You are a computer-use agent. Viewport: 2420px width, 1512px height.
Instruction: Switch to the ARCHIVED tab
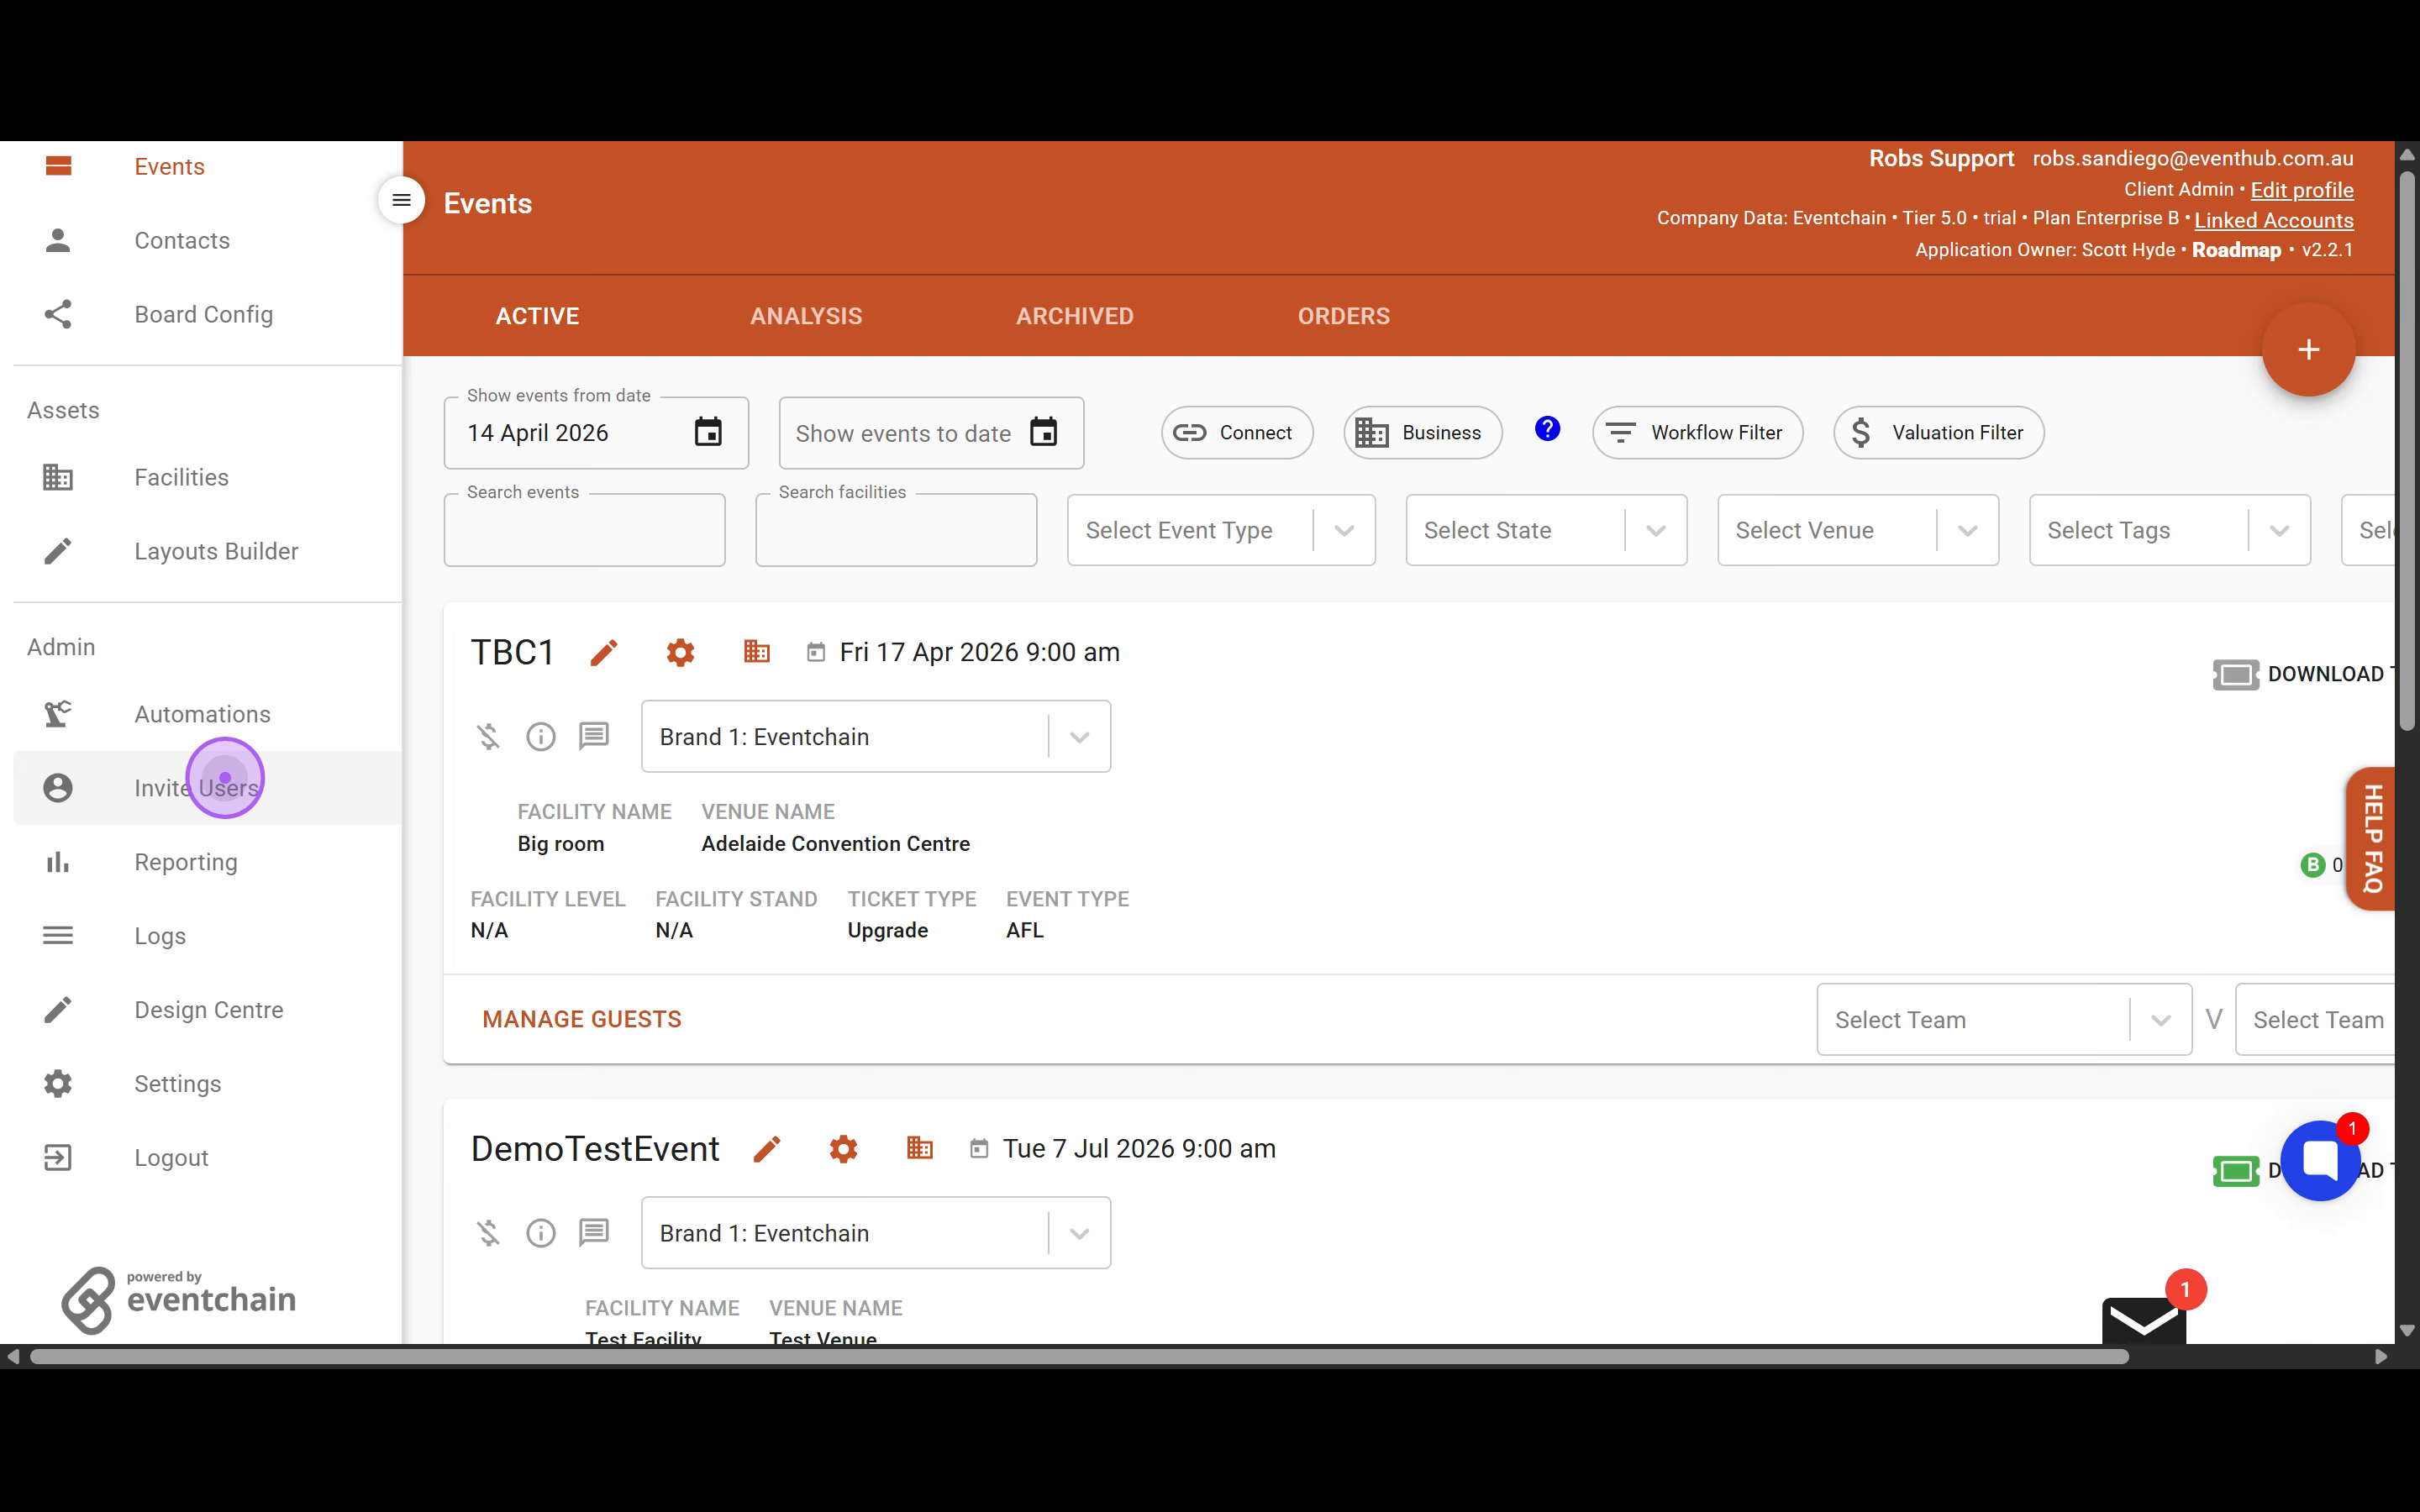tap(1075, 316)
